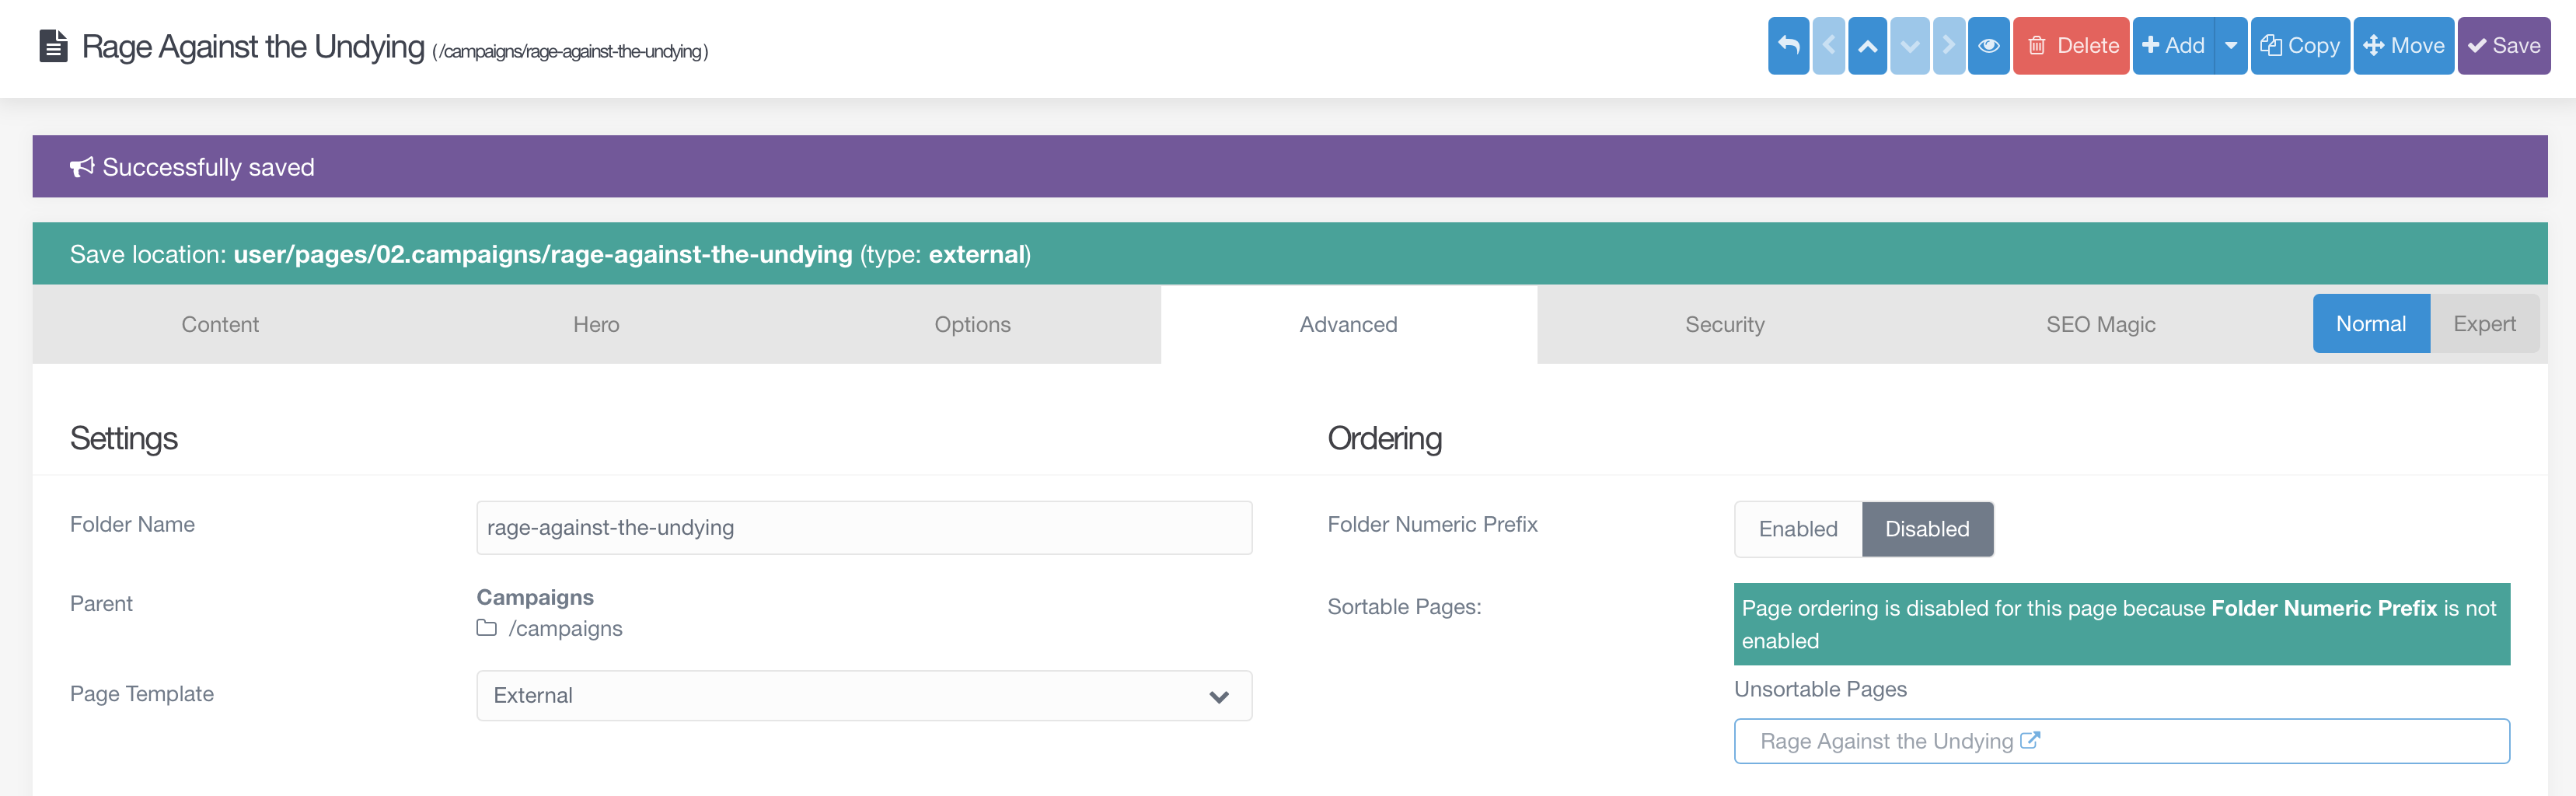Switch to the Content tab
The width and height of the screenshot is (2576, 796).
tap(220, 324)
